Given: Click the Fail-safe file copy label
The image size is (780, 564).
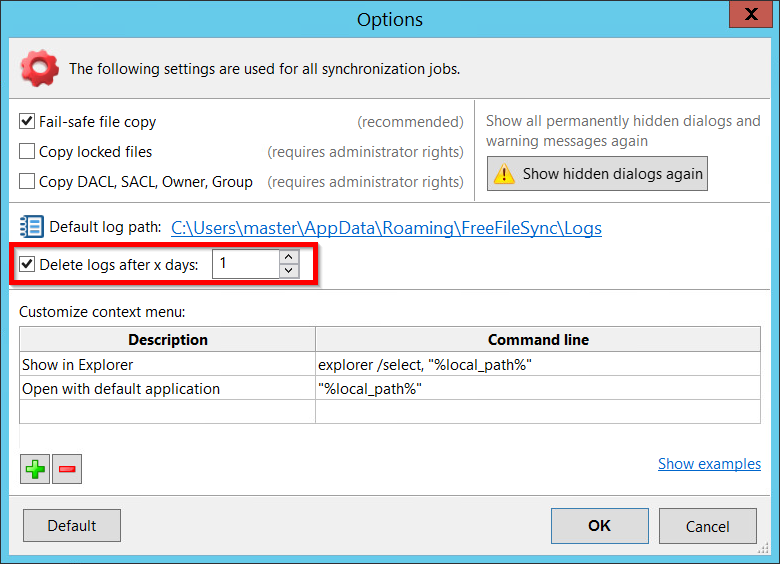Looking at the screenshot, I should tap(98, 122).
